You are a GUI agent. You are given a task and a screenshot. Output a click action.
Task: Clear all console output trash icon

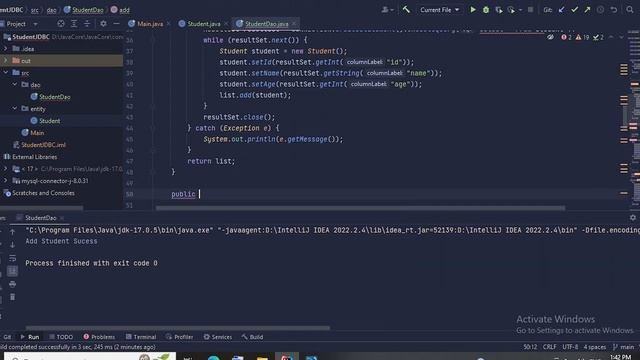point(13,297)
